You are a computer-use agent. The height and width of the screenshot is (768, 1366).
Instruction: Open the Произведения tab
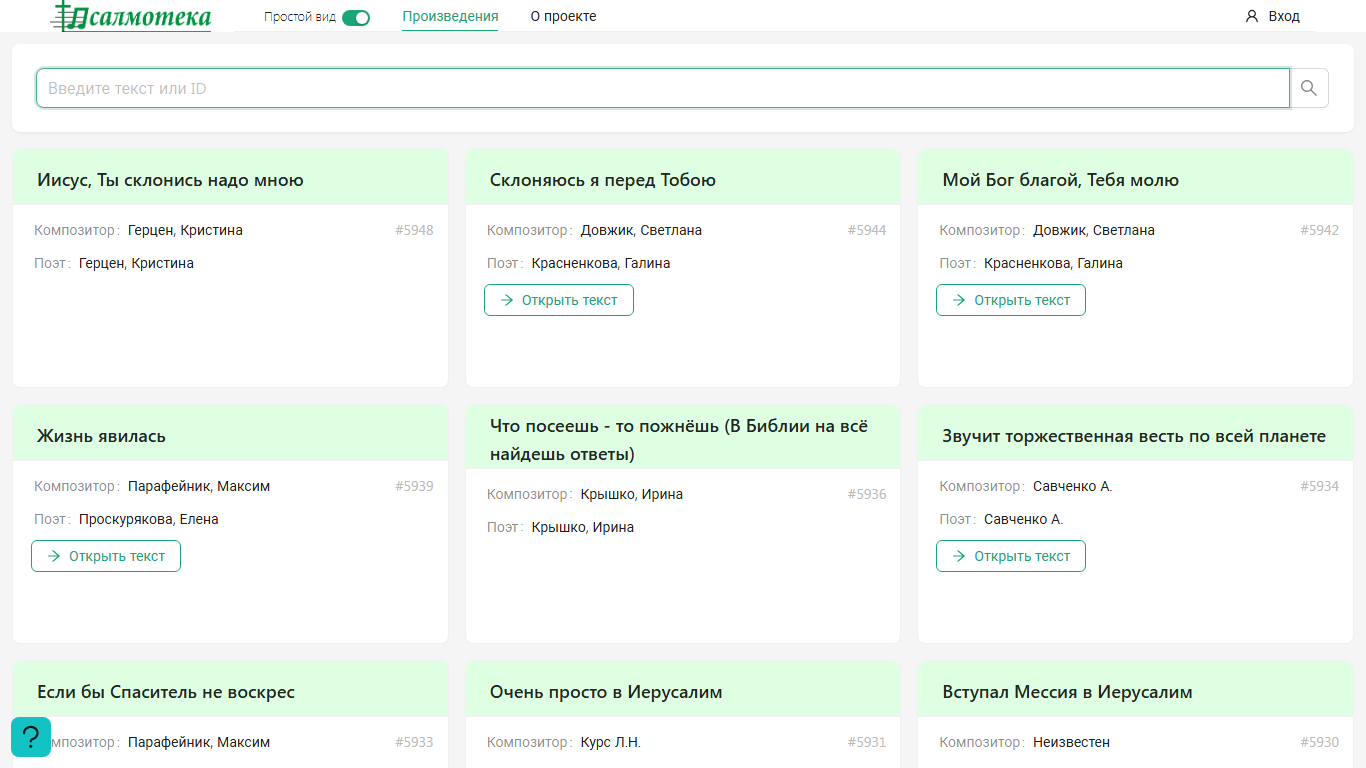tap(450, 16)
